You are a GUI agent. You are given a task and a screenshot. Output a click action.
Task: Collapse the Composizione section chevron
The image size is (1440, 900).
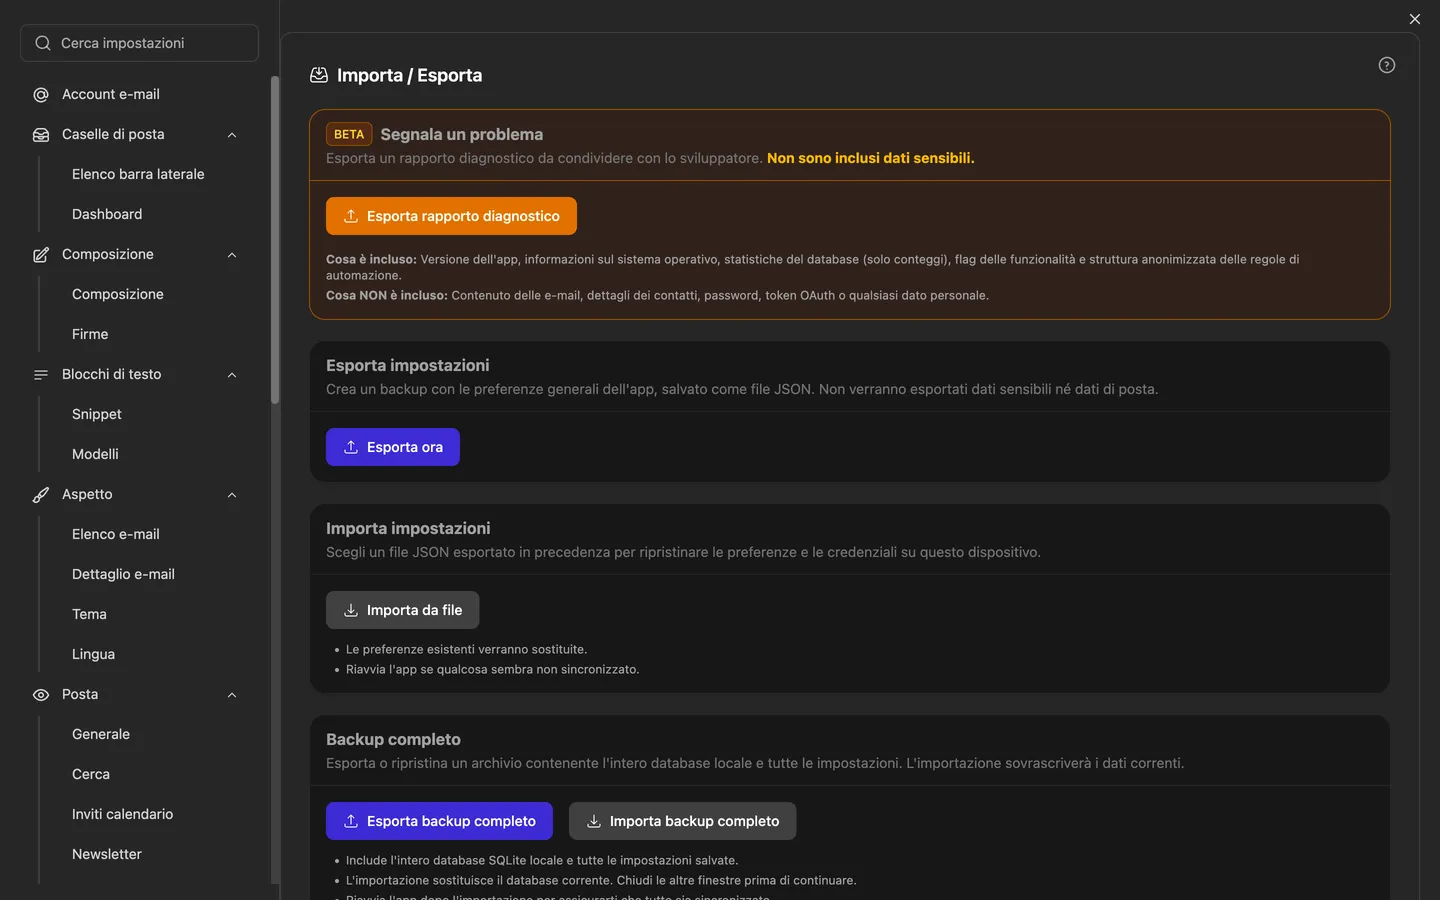pyautogui.click(x=232, y=255)
